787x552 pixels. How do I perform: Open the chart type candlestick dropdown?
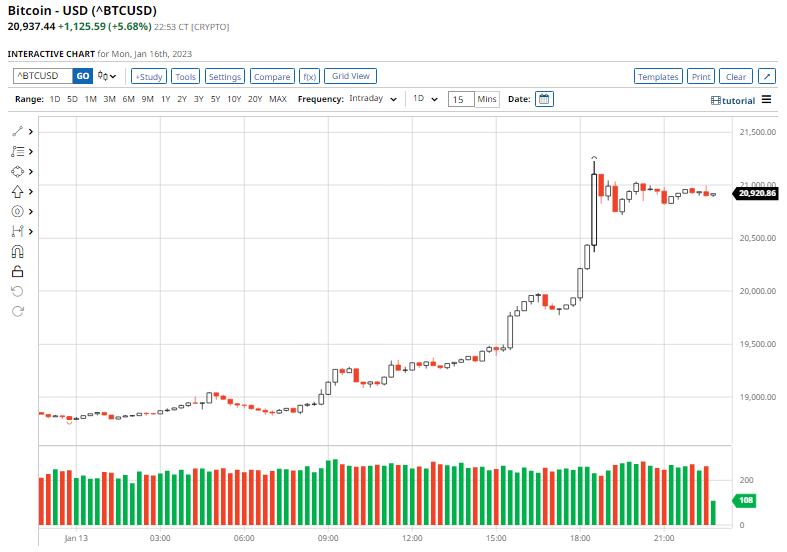click(107, 76)
